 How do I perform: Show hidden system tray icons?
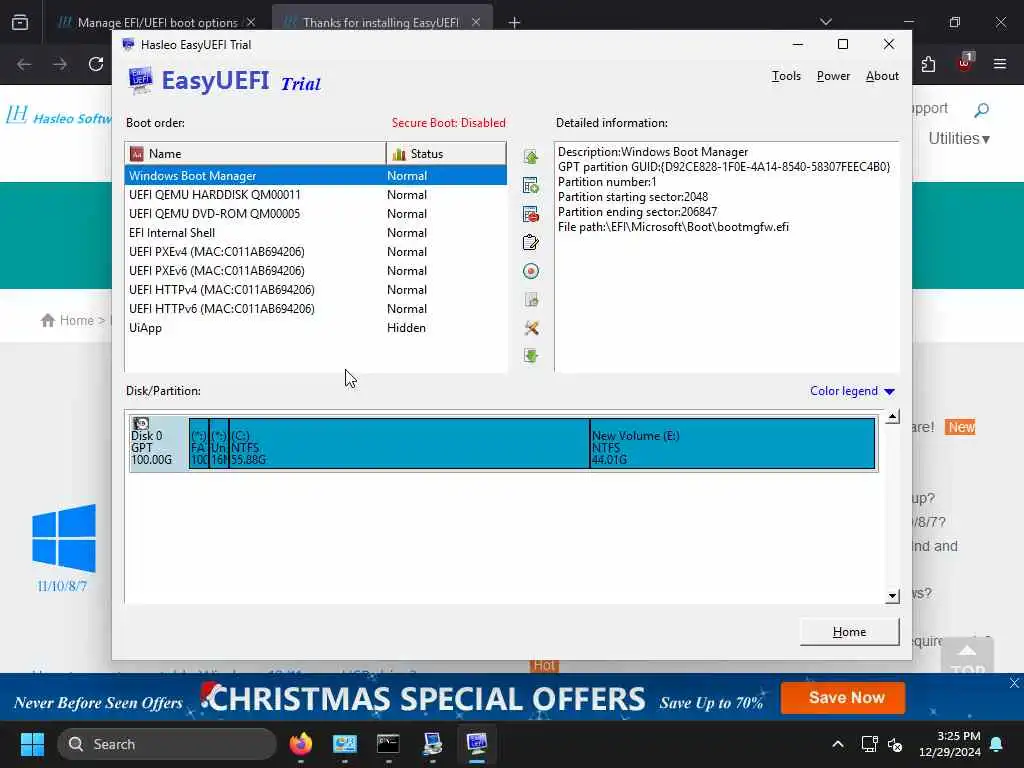point(838,744)
